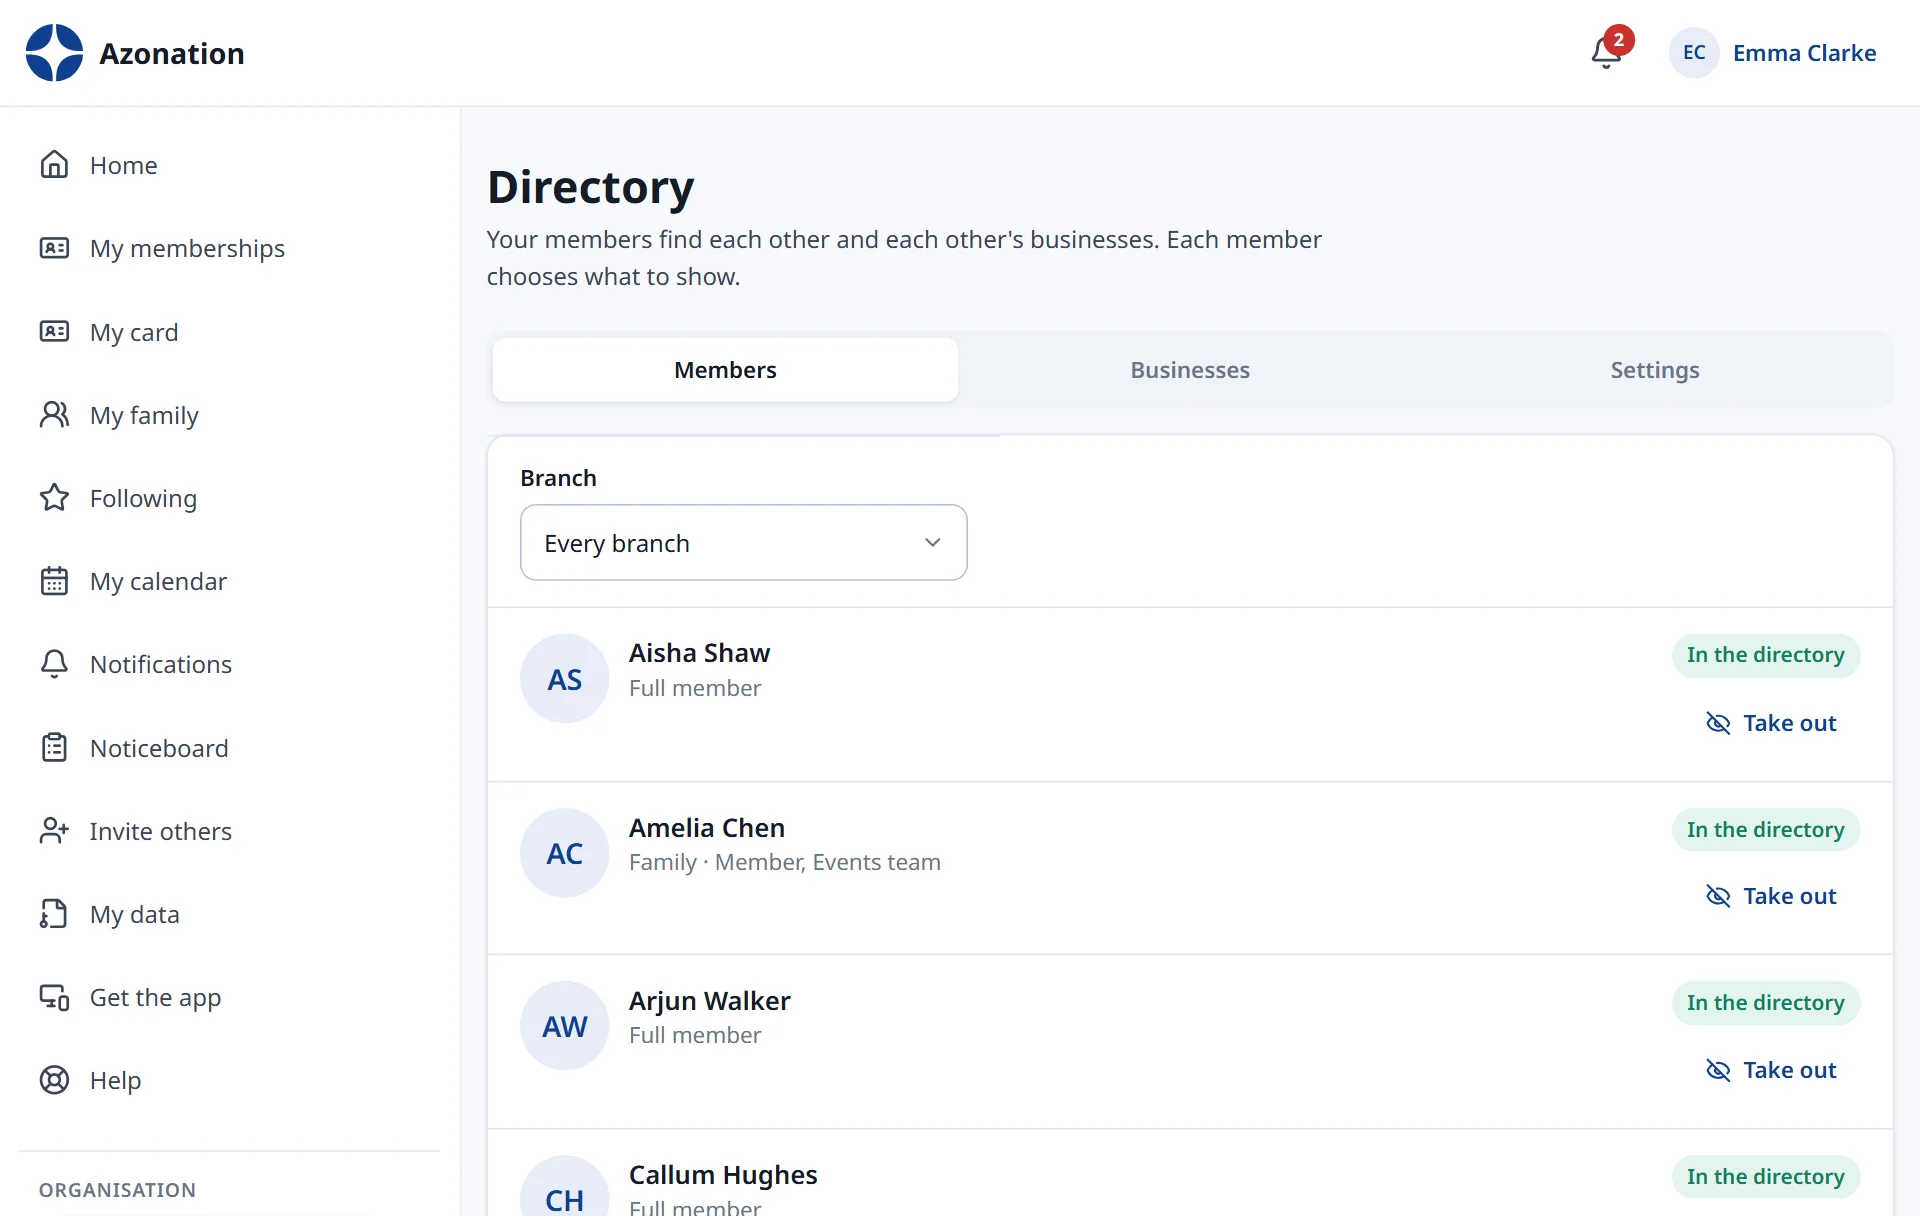Viewport: 1920px width, 1216px height.
Task: Click the sidebar Notifications bell icon
Action: (x=54, y=664)
